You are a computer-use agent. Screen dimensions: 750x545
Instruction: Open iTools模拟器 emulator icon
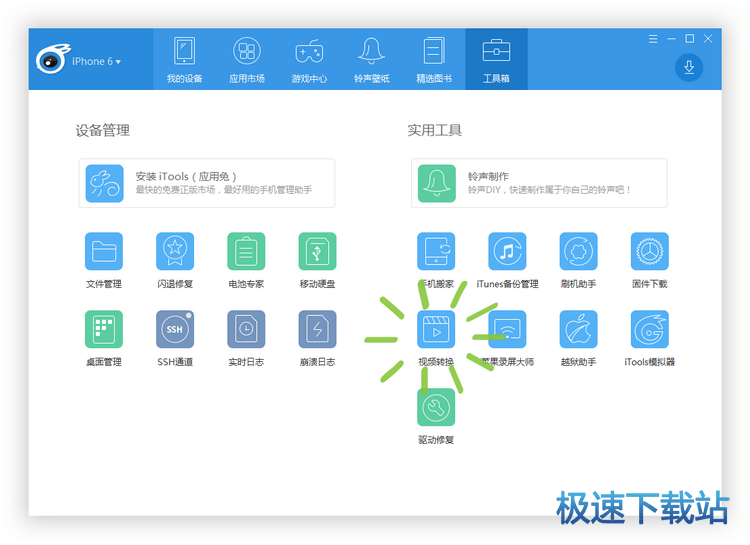tap(650, 329)
